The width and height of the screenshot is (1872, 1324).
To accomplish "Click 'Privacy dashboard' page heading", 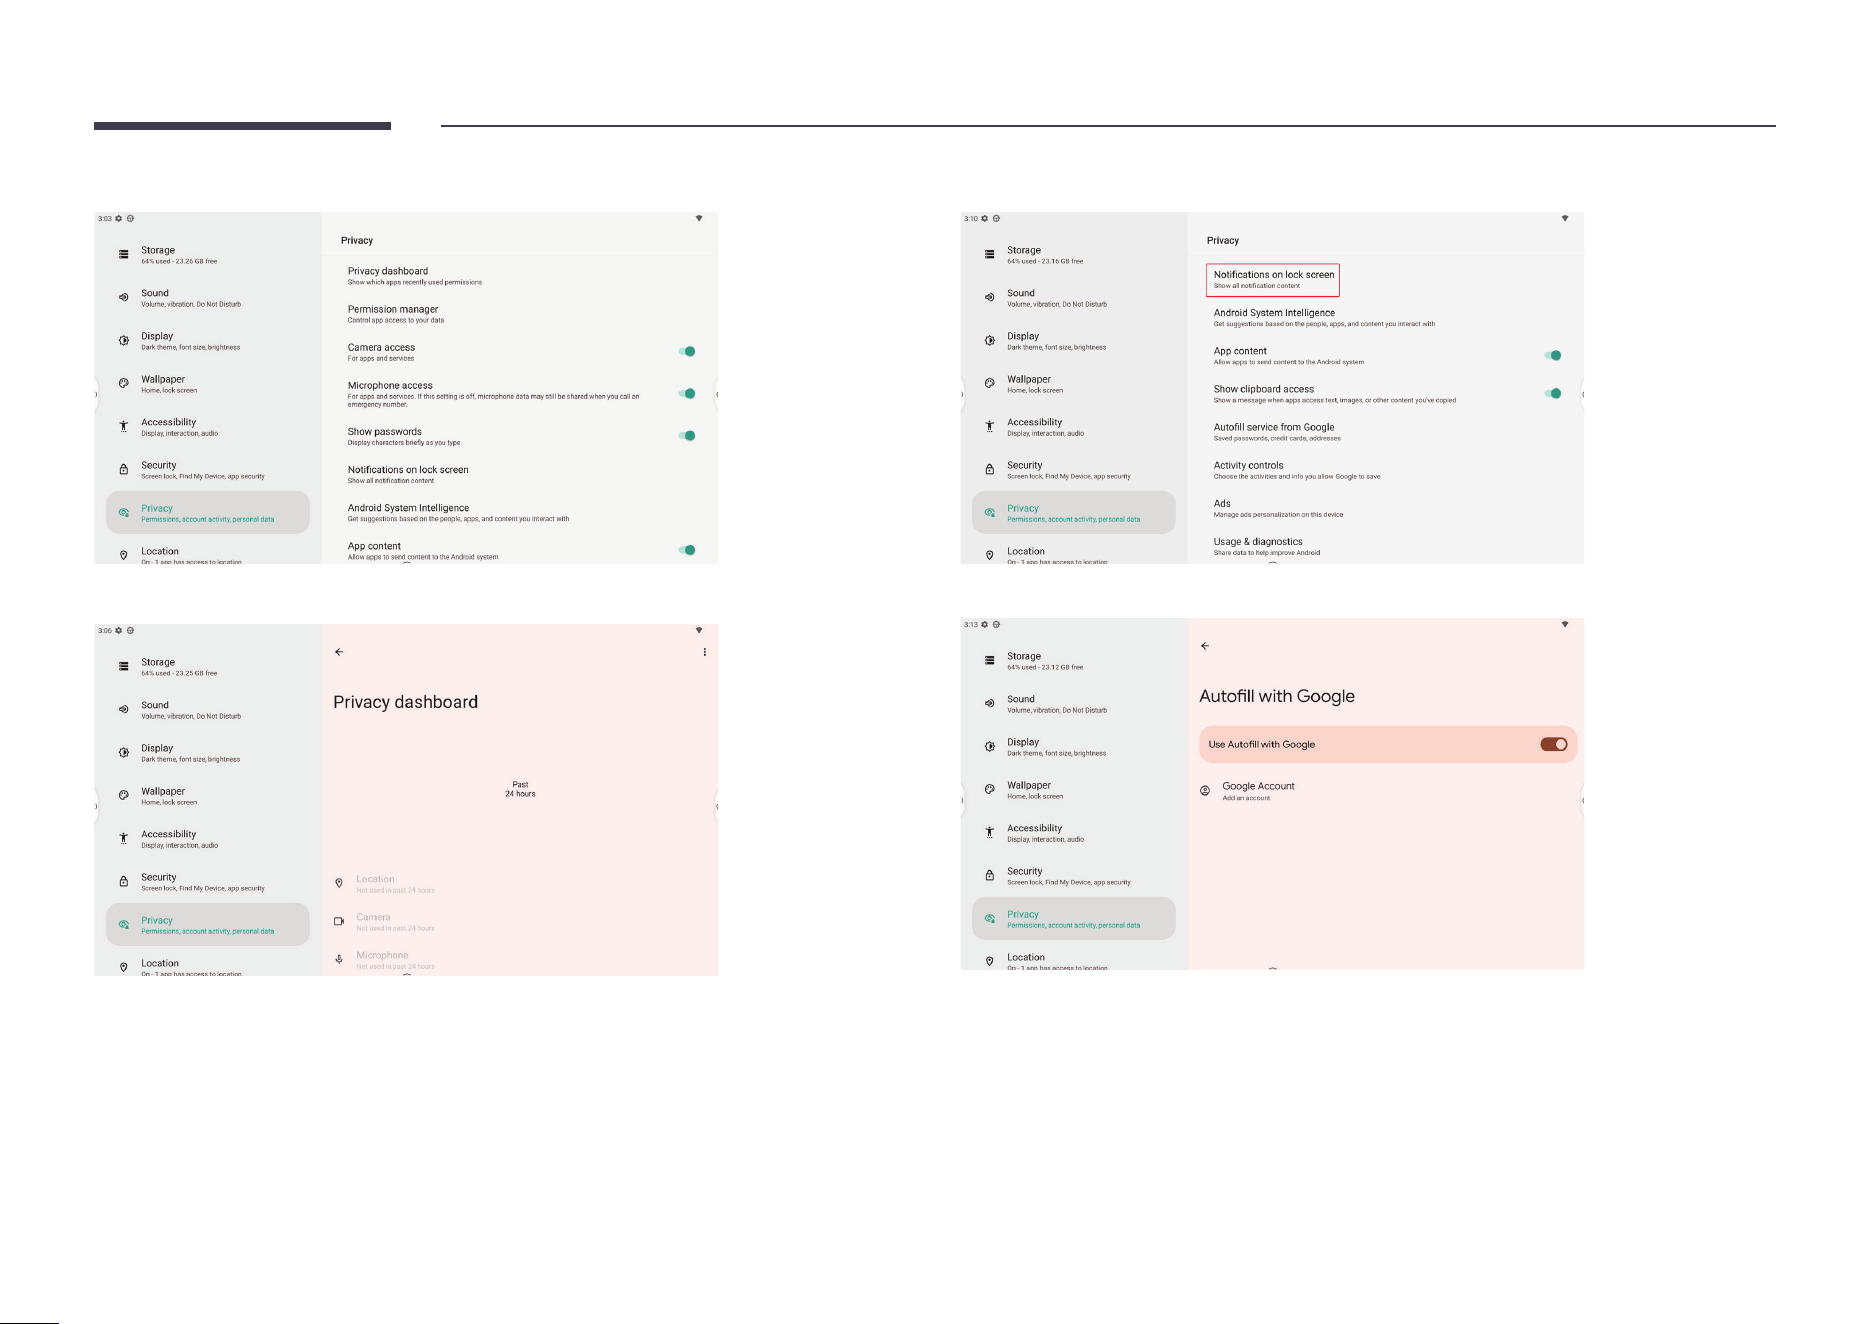I will [x=405, y=702].
